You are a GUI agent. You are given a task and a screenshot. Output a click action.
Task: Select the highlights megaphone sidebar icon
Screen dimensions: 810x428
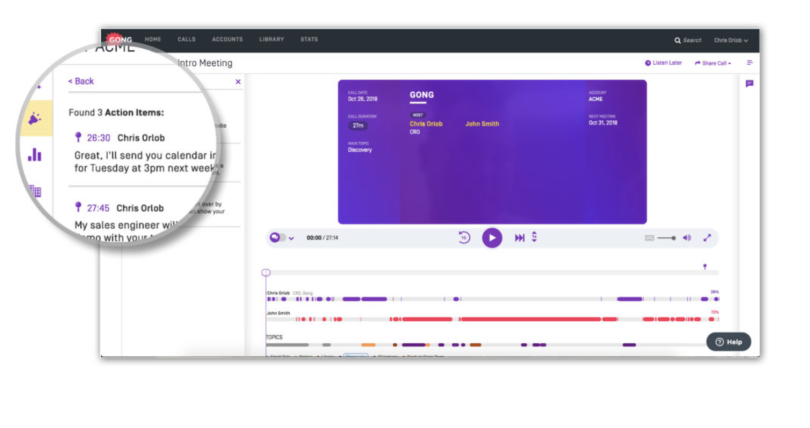[x=35, y=119]
